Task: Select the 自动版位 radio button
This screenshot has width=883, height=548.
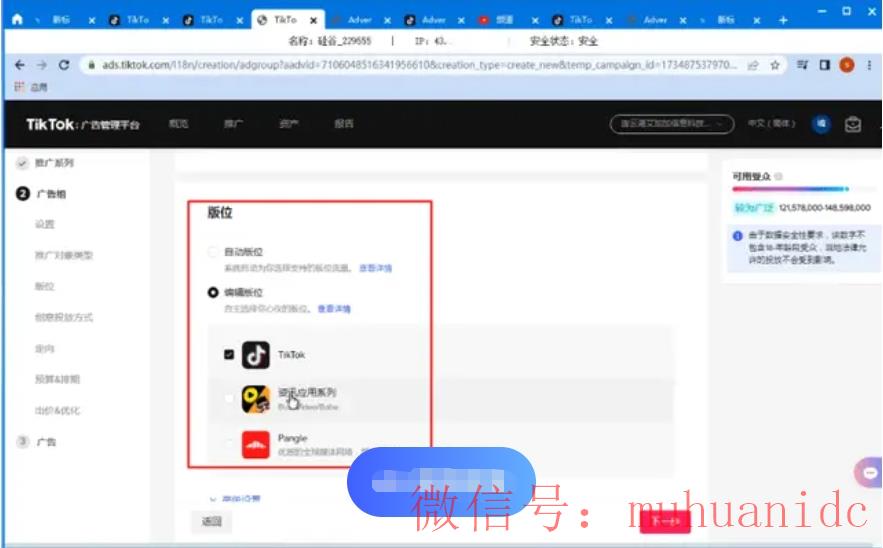Action: point(213,252)
